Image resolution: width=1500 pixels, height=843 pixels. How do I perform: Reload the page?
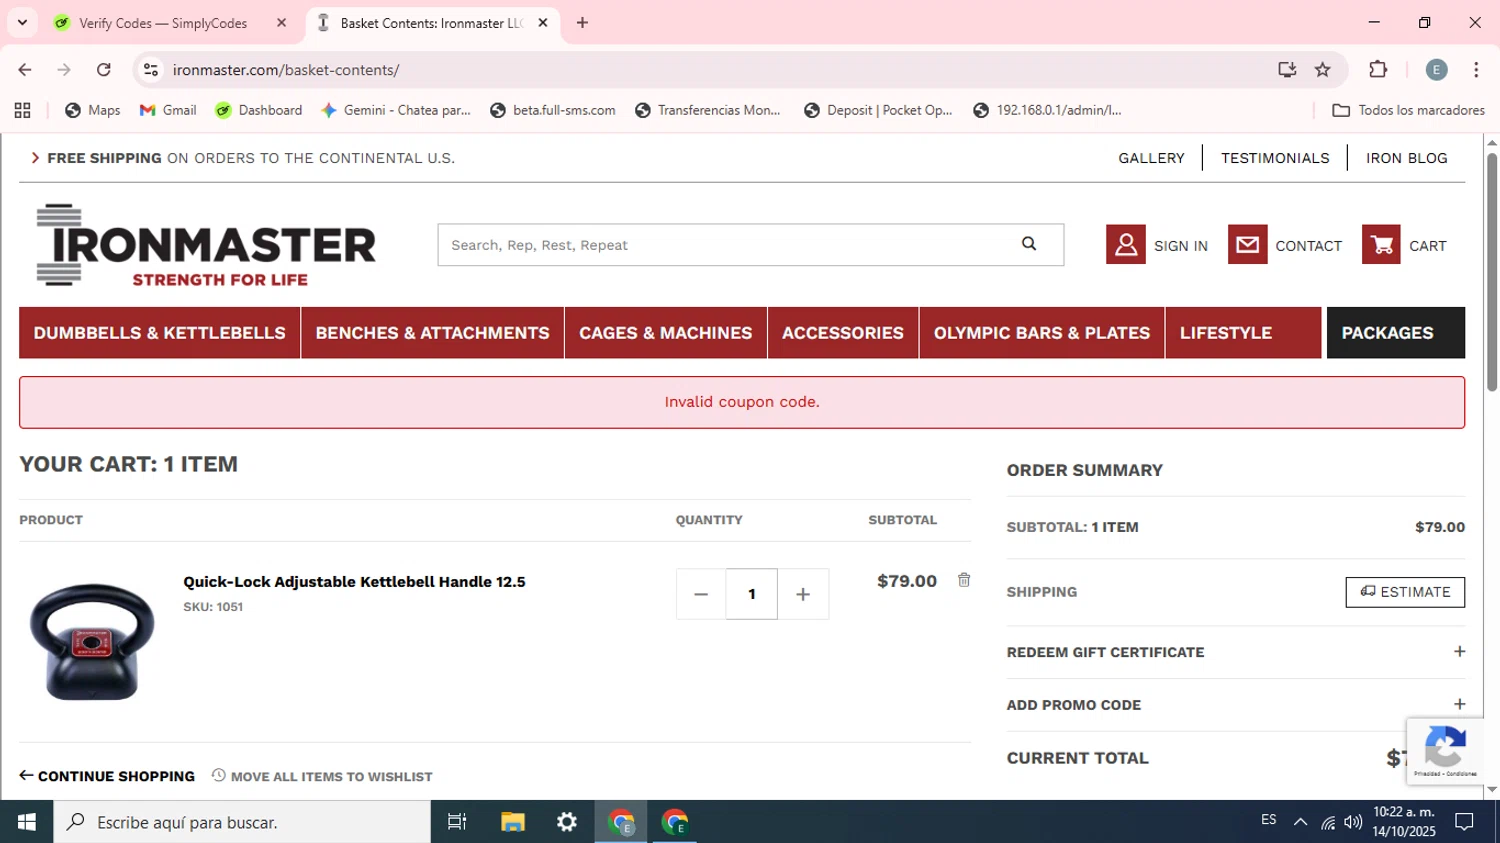pyautogui.click(x=104, y=70)
